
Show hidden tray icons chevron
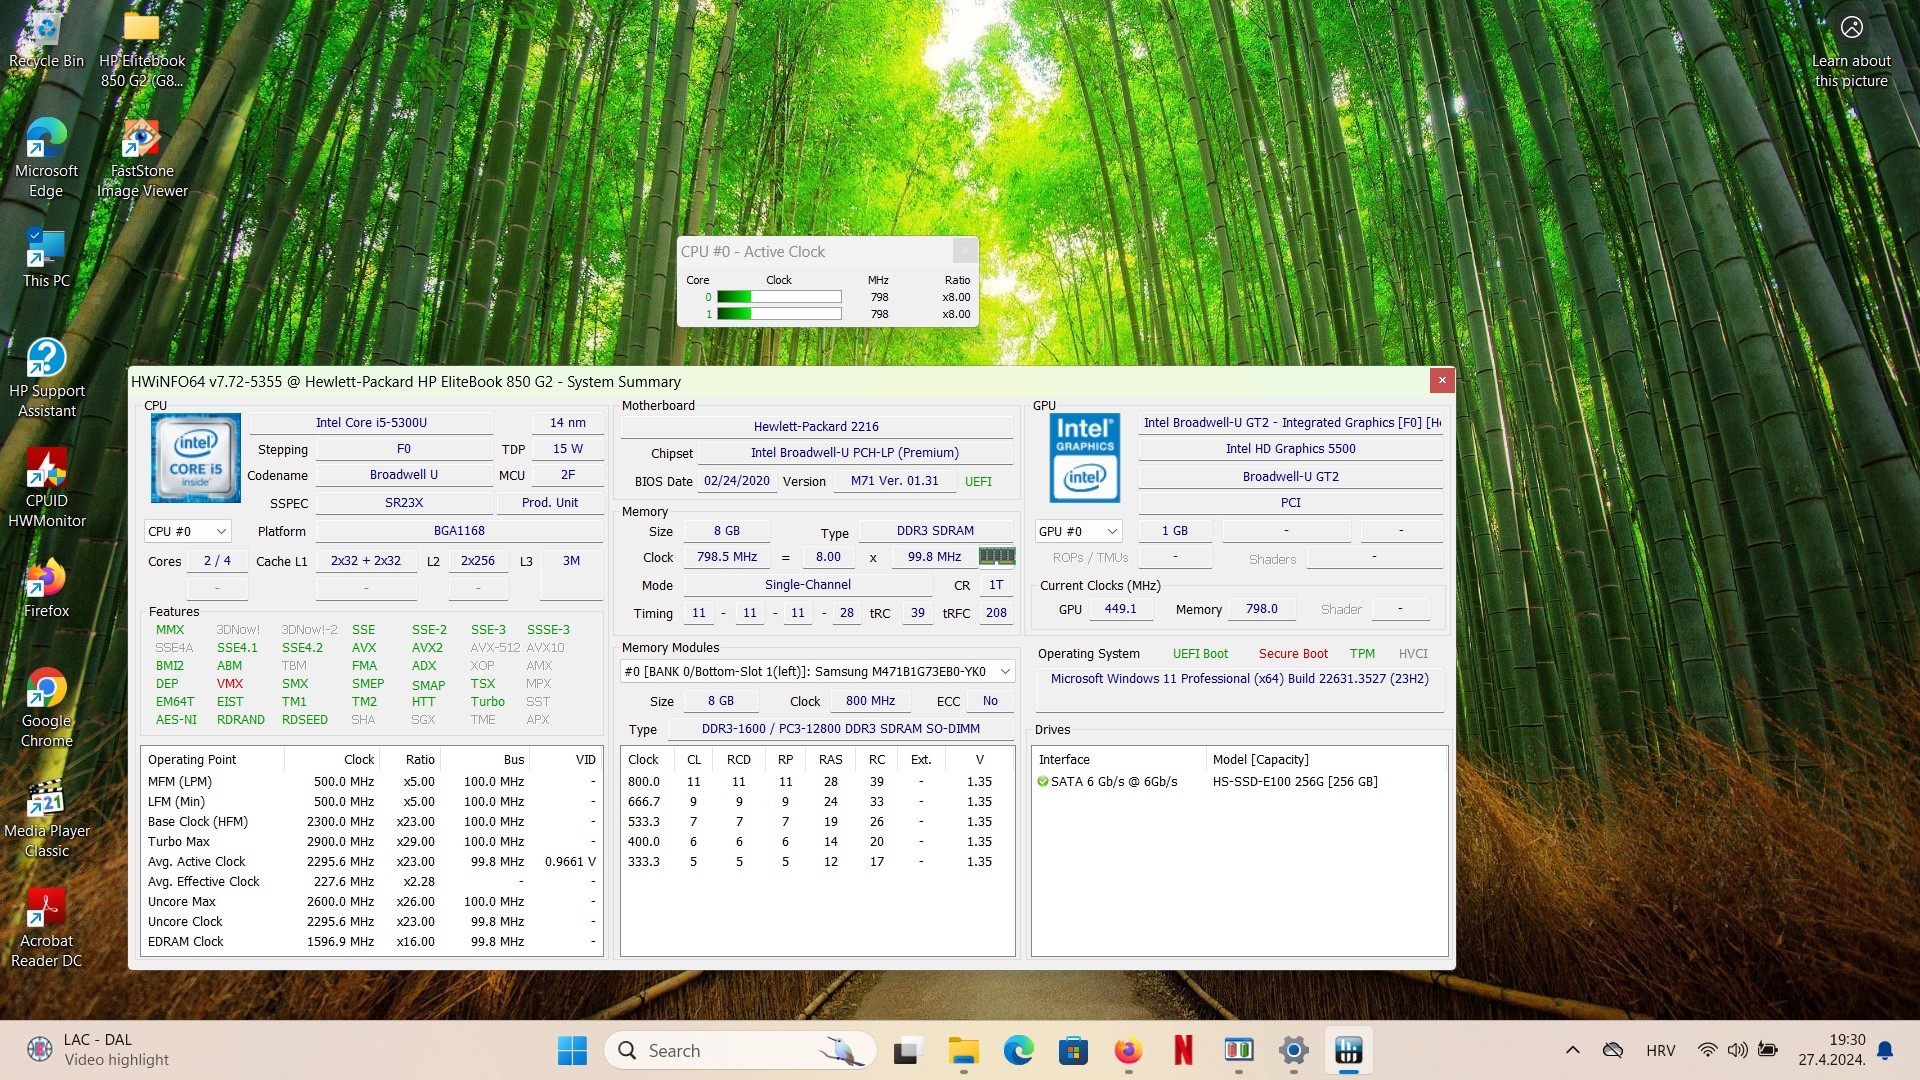point(1572,1050)
